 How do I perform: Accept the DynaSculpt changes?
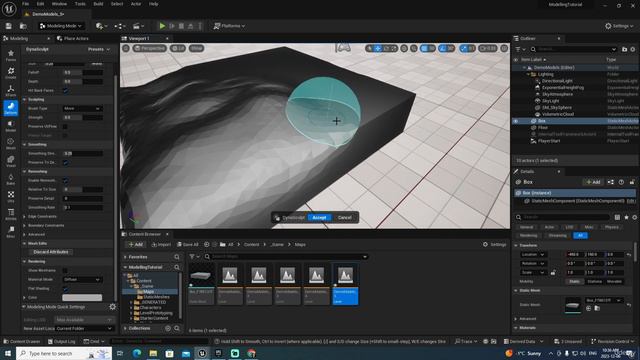pos(319,218)
